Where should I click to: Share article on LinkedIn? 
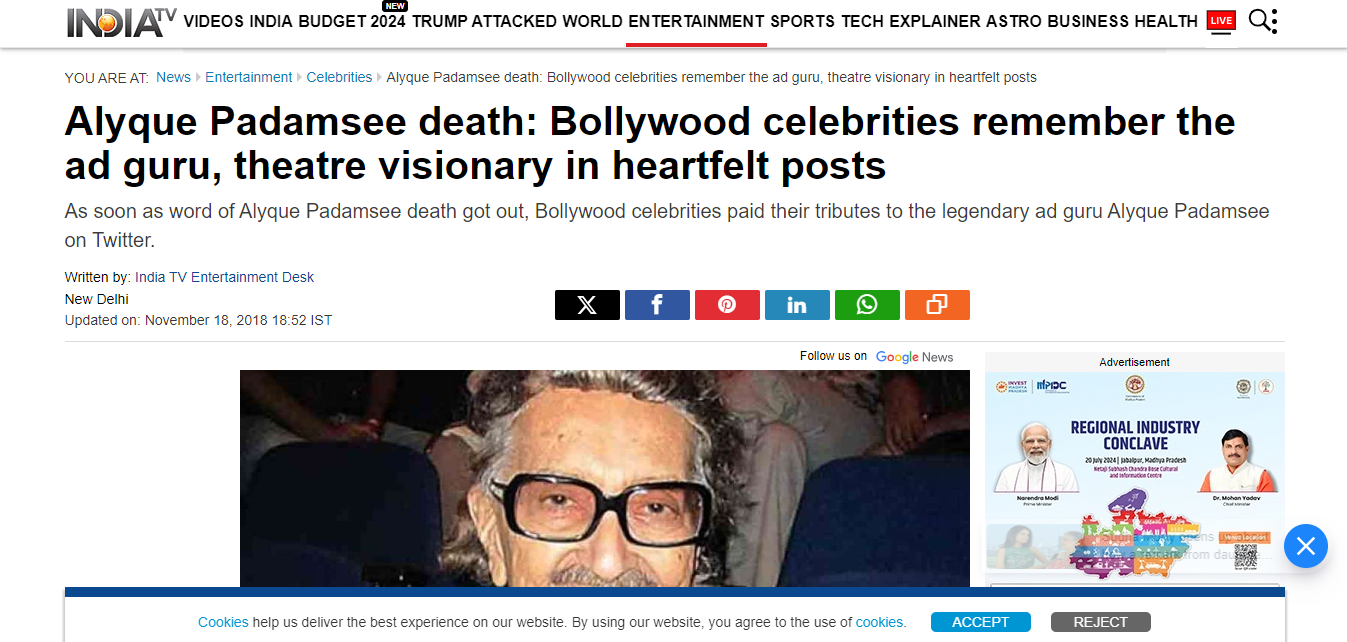coord(797,305)
